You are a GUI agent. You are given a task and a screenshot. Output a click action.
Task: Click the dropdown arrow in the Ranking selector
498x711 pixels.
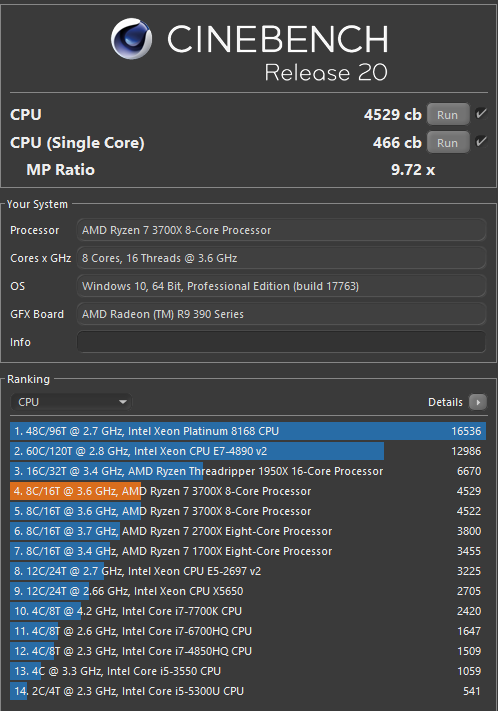coord(122,402)
